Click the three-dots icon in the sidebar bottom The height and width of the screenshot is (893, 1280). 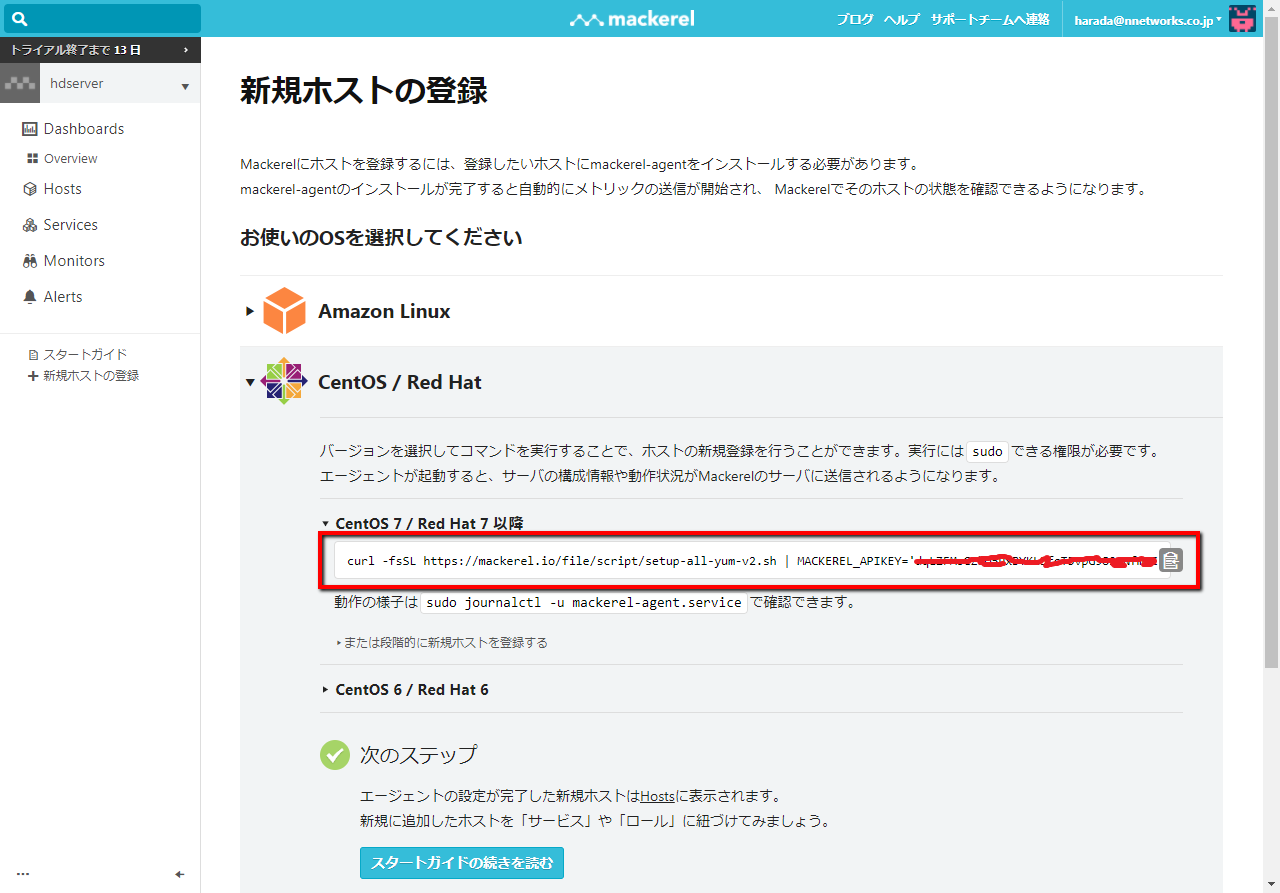(x=23, y=874)
